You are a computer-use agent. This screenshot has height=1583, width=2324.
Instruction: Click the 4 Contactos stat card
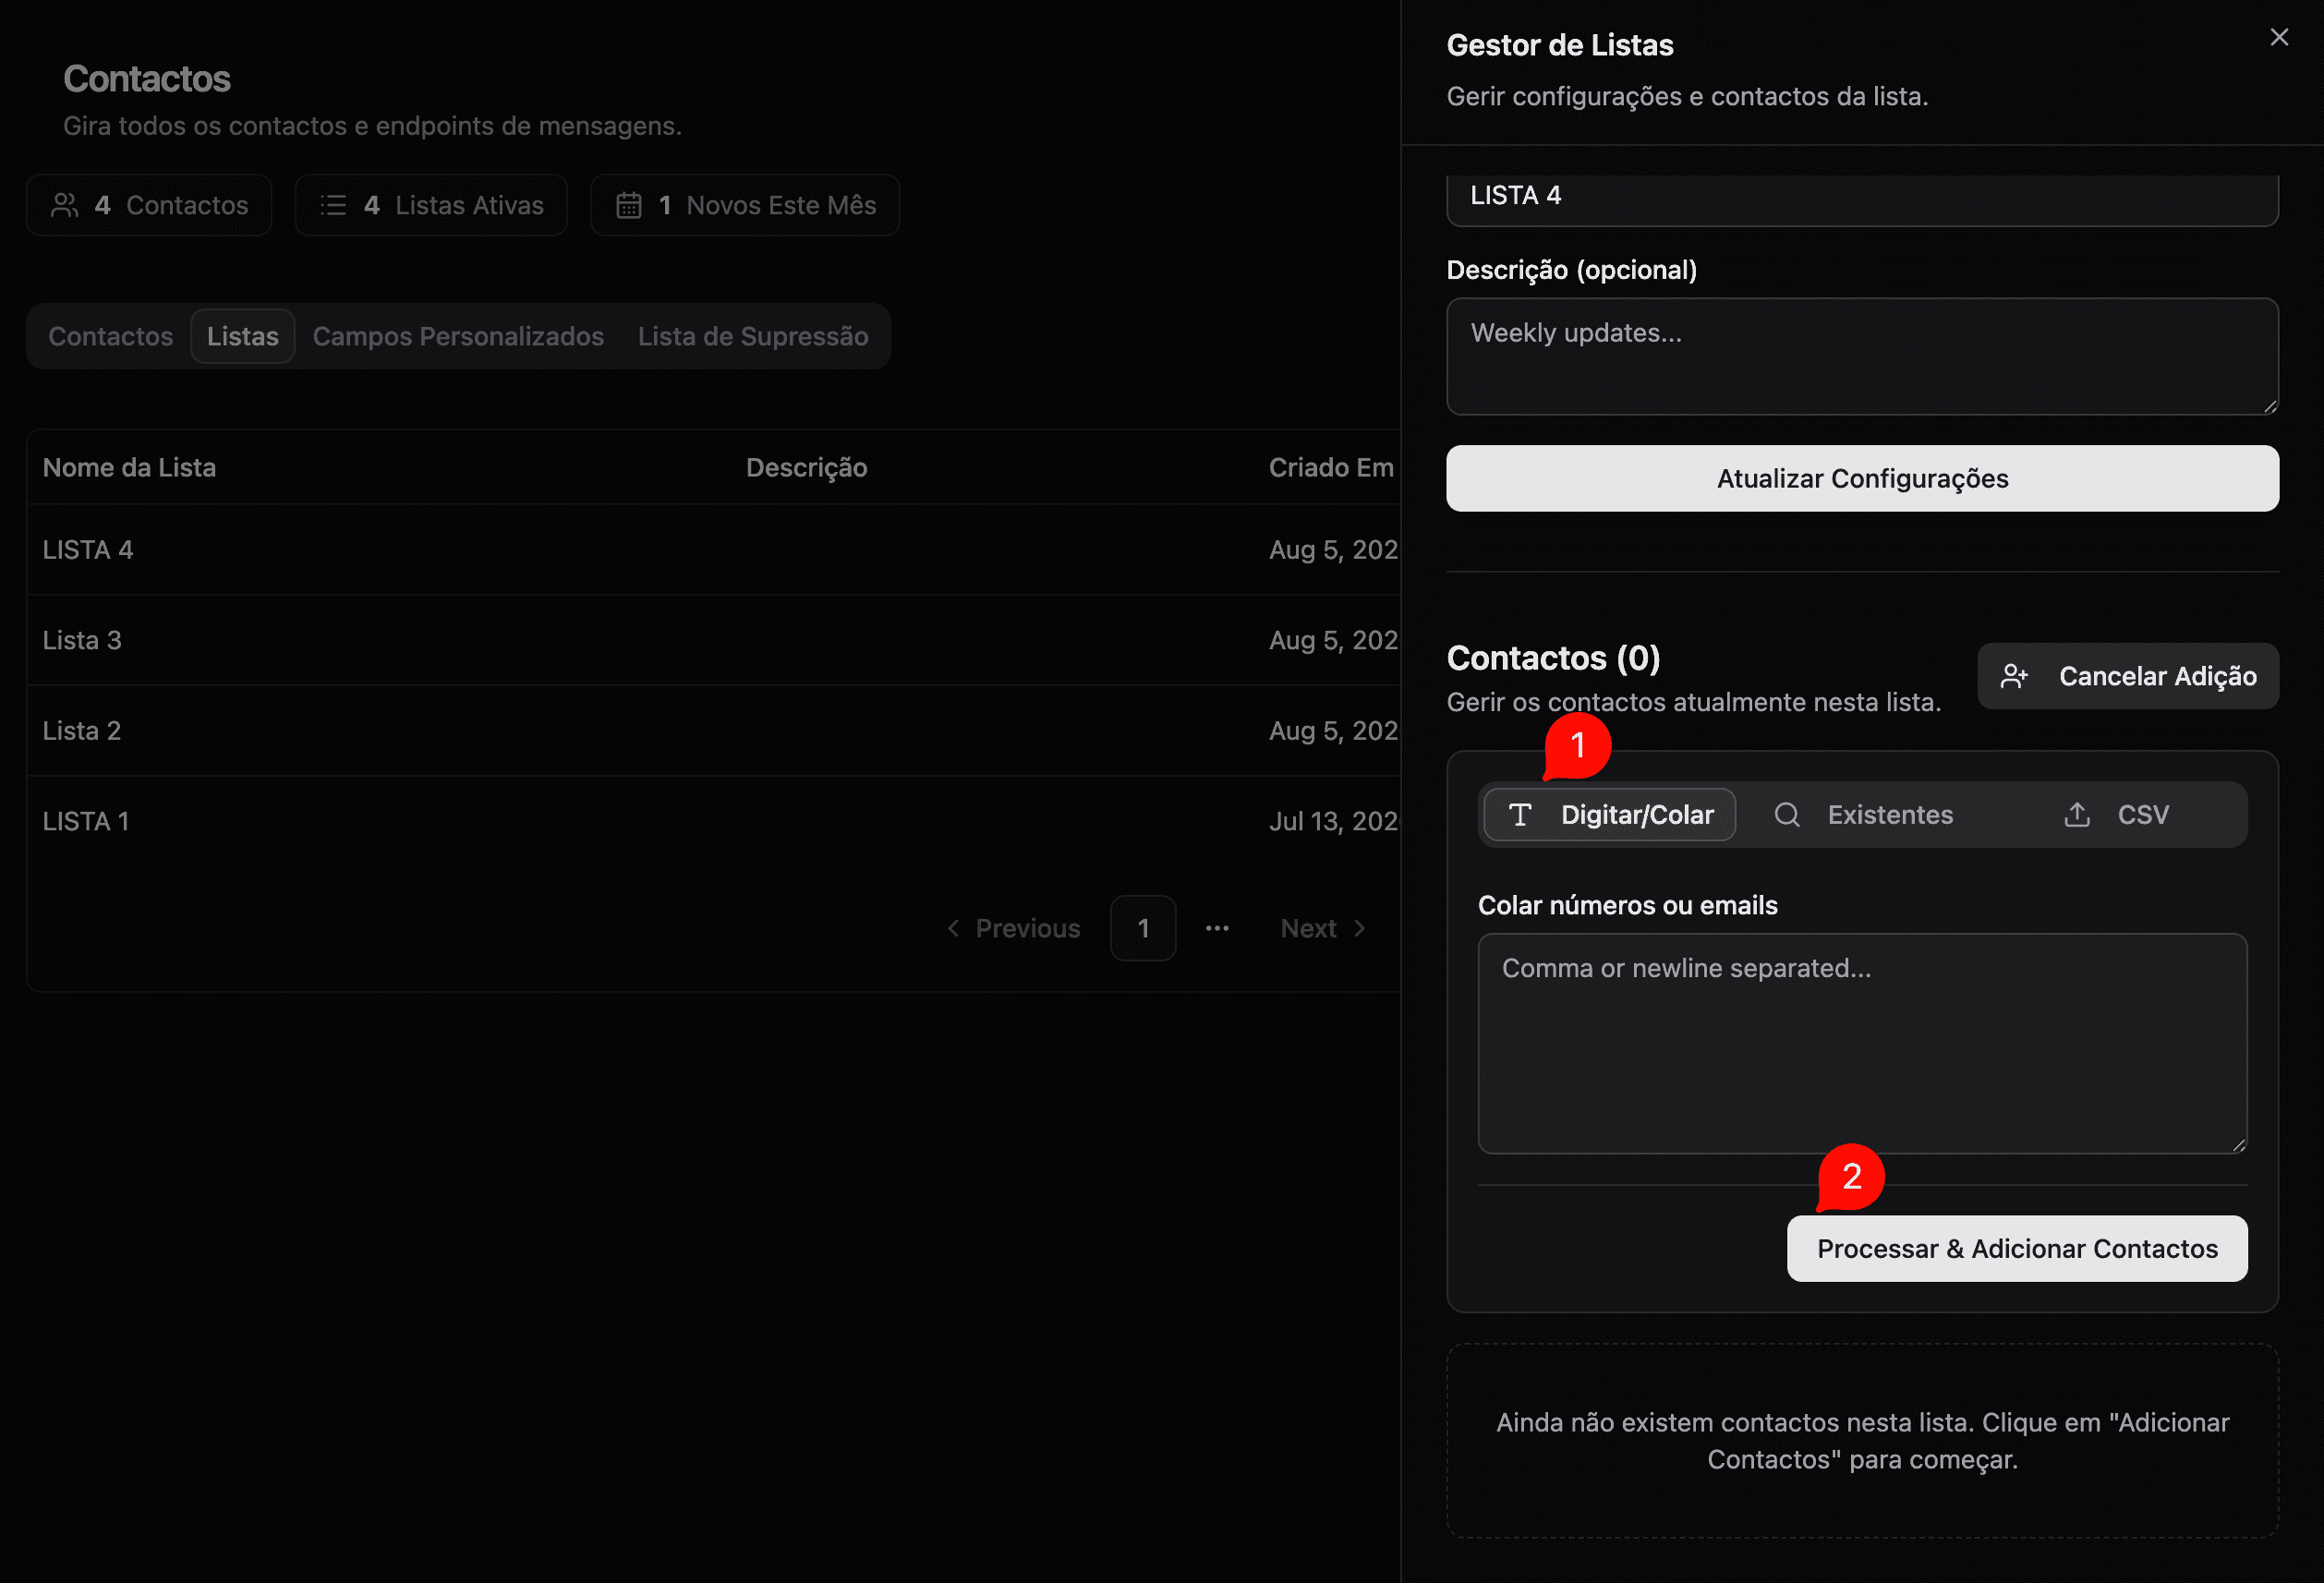tap(149, 205)
